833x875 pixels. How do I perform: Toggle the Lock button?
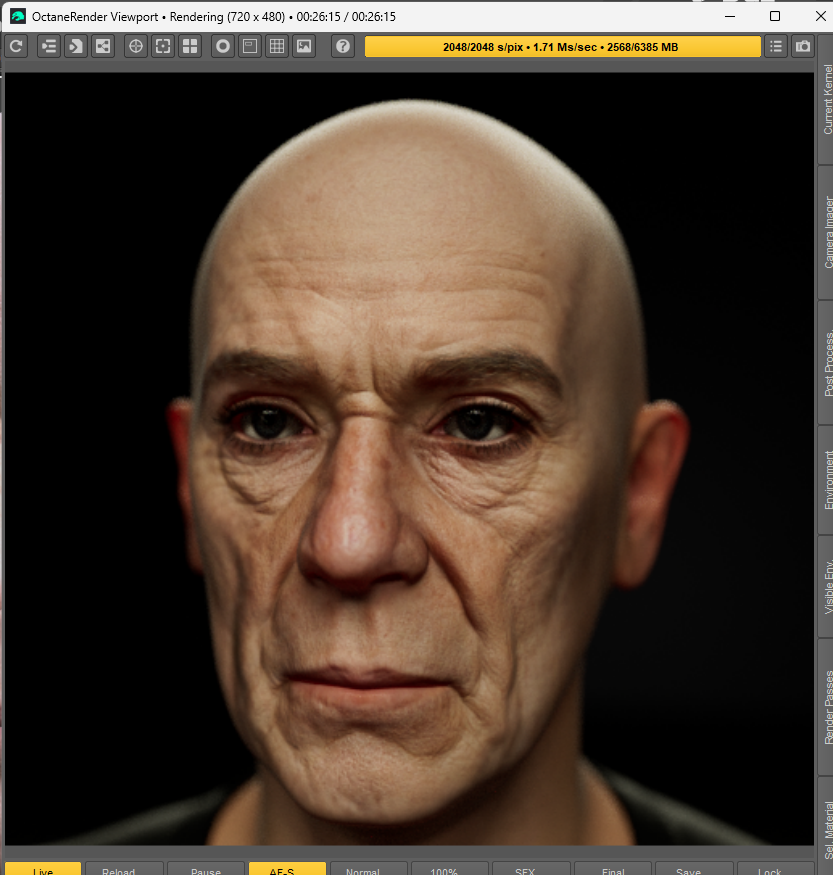[x=776, y=869]
